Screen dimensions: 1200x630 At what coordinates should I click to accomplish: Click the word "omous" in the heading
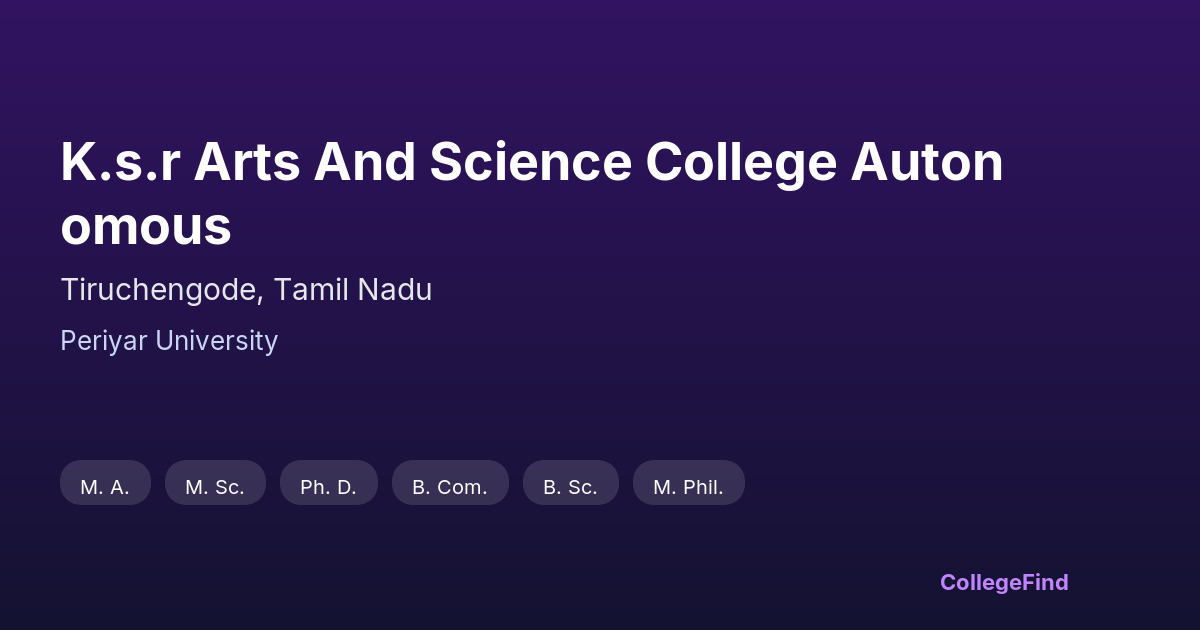click(x=146, y=227)
